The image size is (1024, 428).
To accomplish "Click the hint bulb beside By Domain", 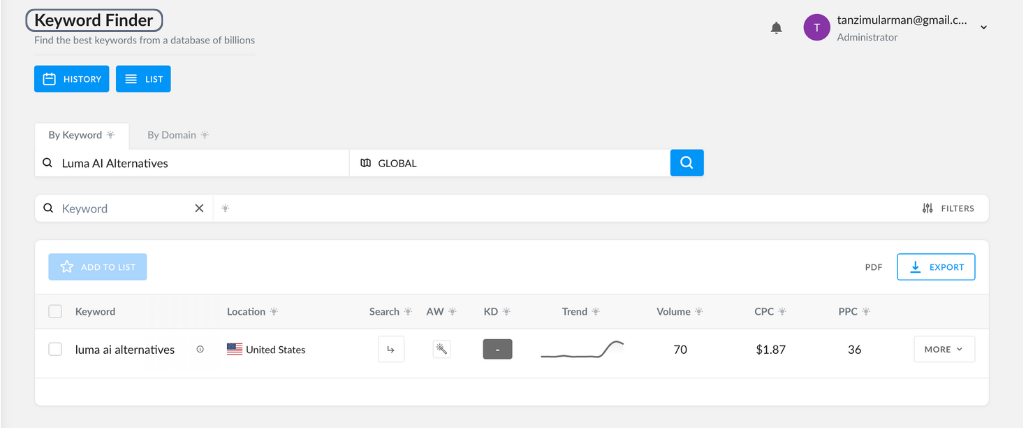I will [x=205, y=135].
